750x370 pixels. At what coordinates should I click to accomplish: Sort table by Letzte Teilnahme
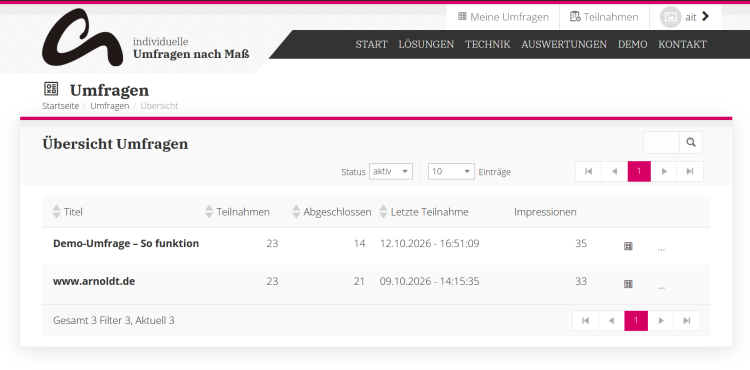424,212
